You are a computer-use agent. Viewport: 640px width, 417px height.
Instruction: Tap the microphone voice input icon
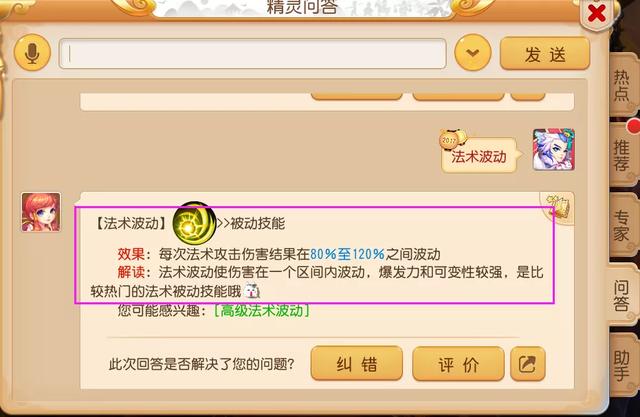pyautogui.click(x=32, y=53)
